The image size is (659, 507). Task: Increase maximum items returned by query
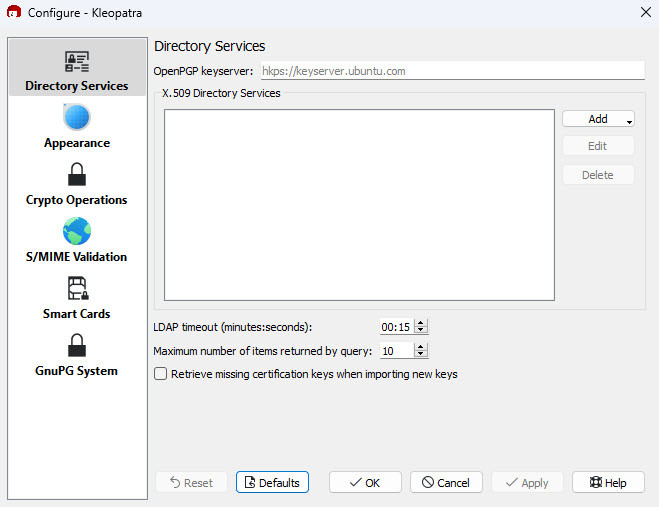pos(421,347)
